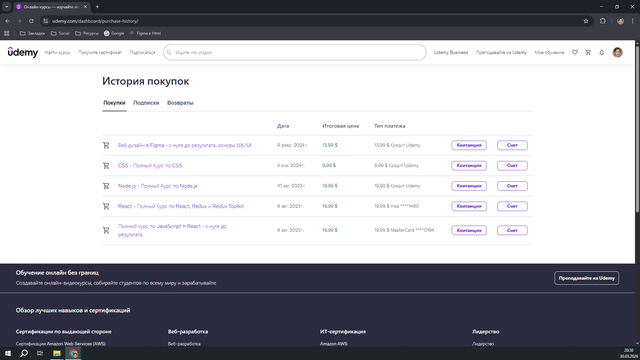640x360 pixels.
Task: Reload the page with the refresh icon
Action: tap(31, 21)
